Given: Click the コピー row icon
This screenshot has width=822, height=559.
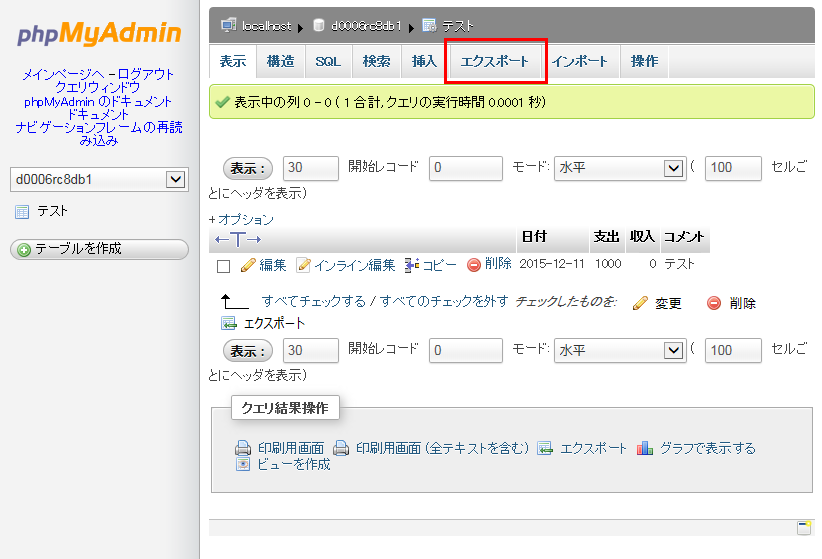Looking at the screenshot, I should (x=412, y=265).
